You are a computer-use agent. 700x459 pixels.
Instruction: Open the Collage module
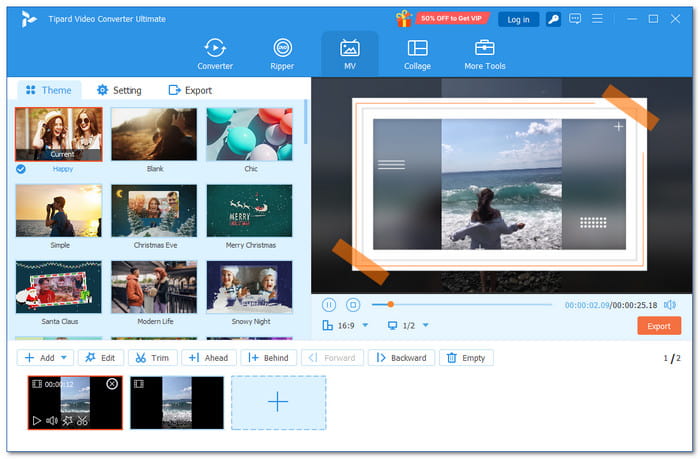point(417,54)
